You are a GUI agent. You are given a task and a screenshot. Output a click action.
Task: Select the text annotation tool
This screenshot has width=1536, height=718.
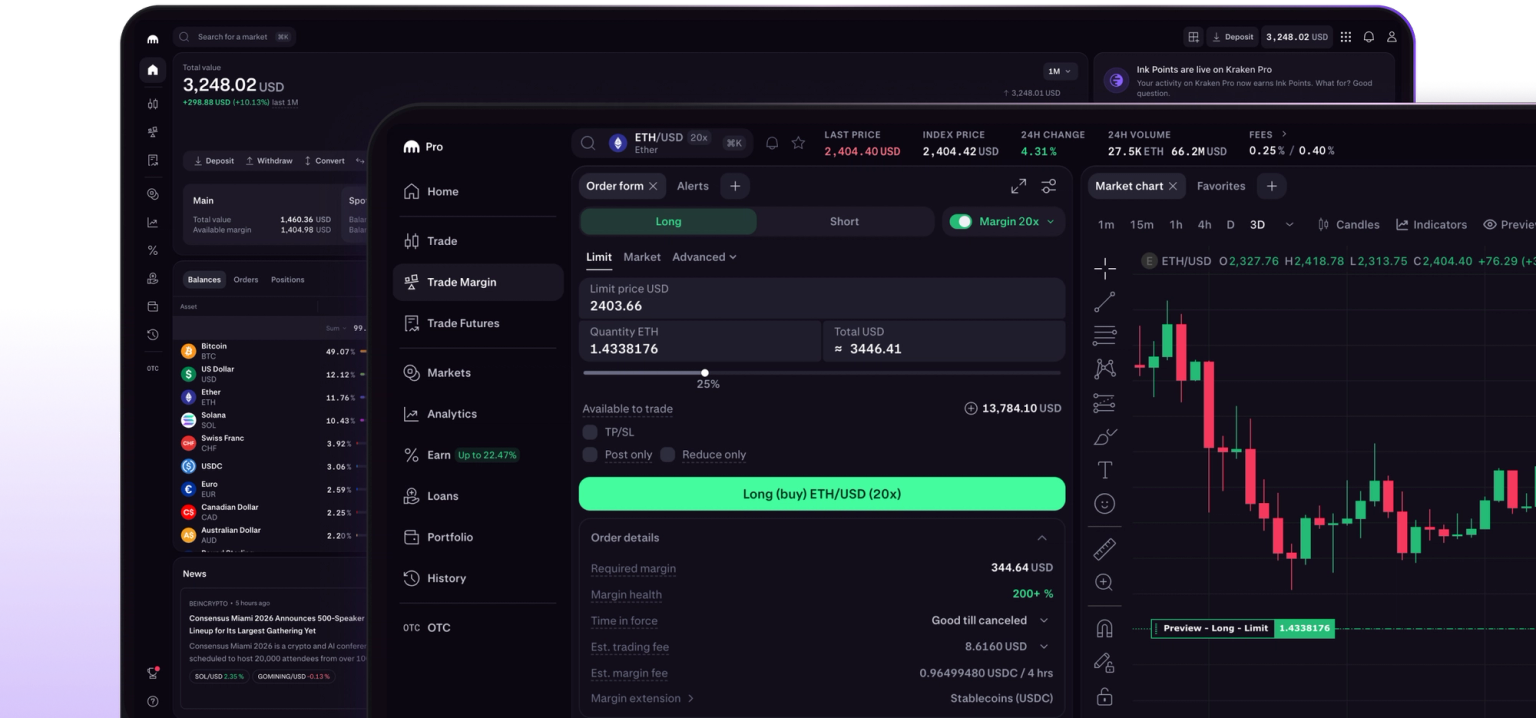pos(1105,470)
